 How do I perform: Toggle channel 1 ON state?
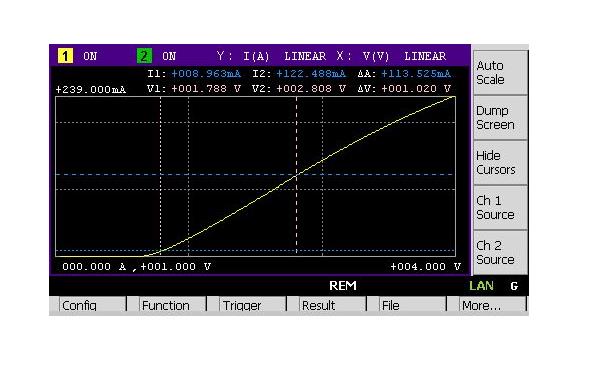click(x=90, y=56)
